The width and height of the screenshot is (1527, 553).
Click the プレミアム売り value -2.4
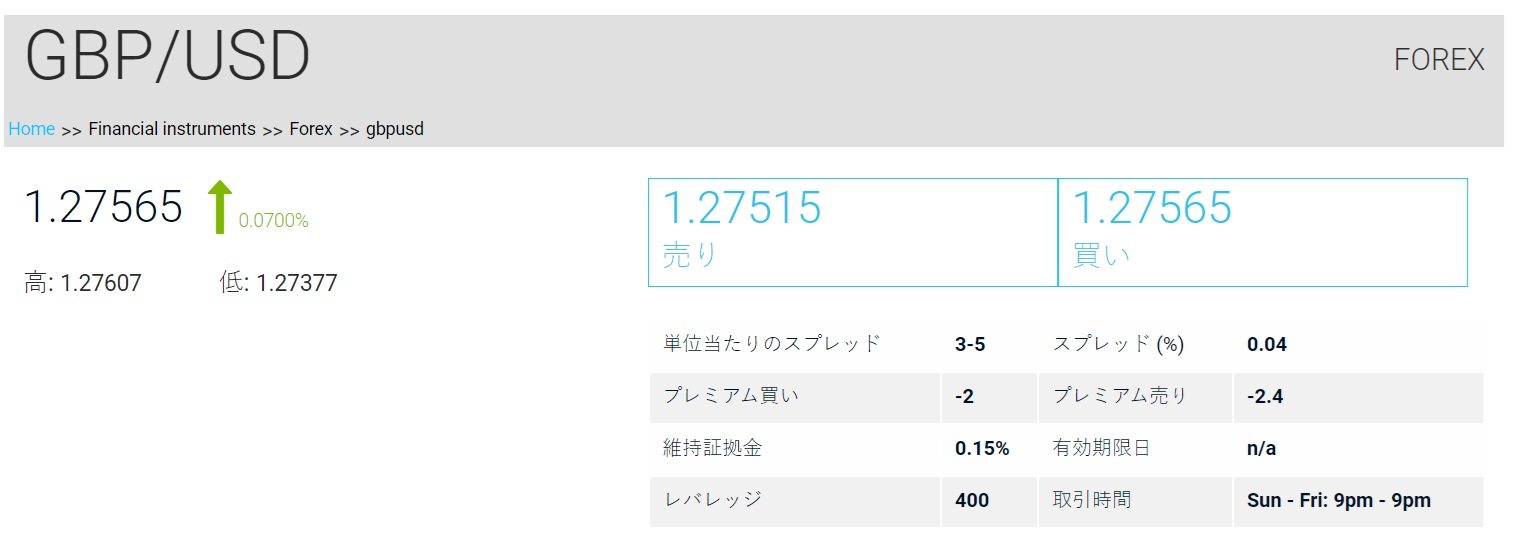[1265, 397]
